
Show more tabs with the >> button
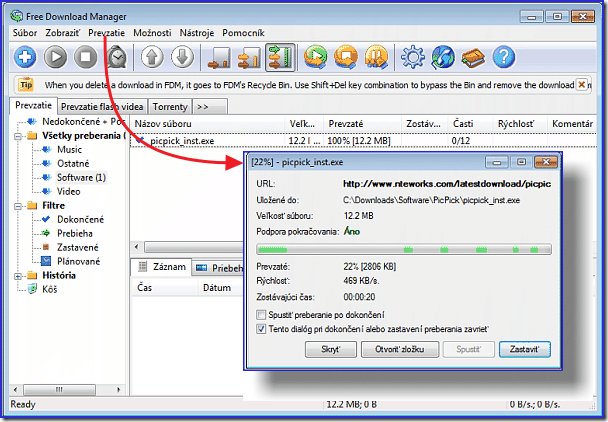point(209,107)
